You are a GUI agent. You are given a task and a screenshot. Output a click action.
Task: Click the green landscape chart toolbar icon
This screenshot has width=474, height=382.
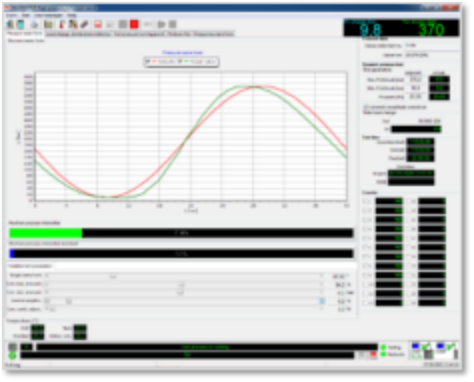[x=49, y=24]
